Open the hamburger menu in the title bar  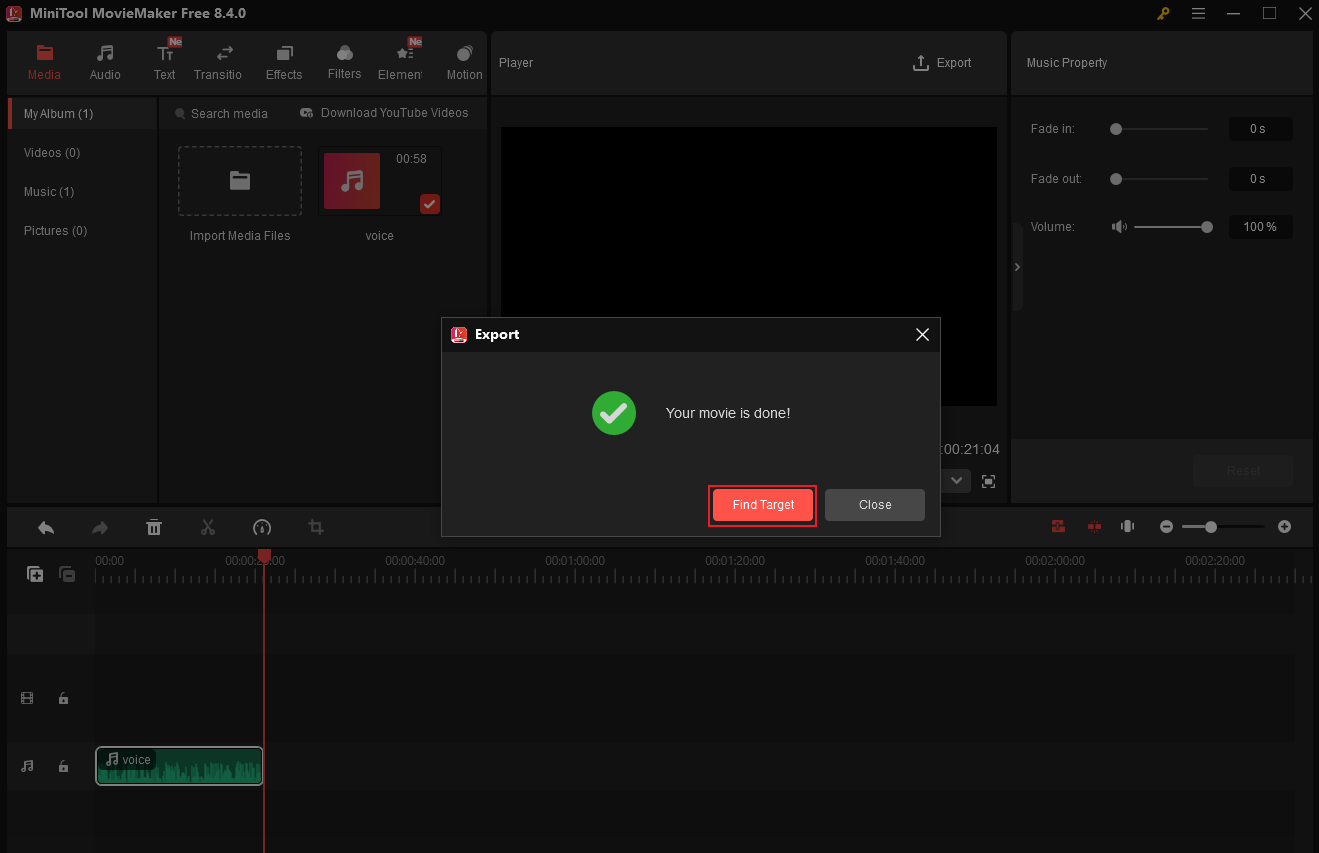1198,14
